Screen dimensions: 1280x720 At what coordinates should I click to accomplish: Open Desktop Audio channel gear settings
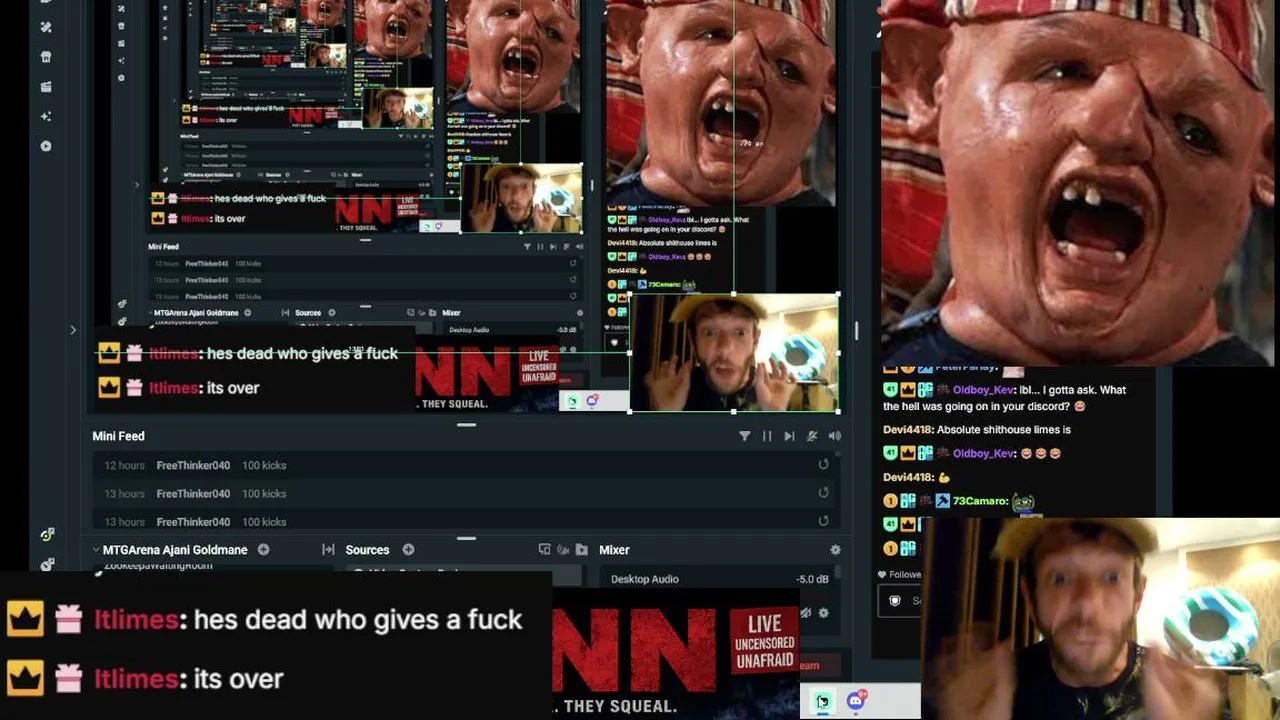[x=823, y=613]
